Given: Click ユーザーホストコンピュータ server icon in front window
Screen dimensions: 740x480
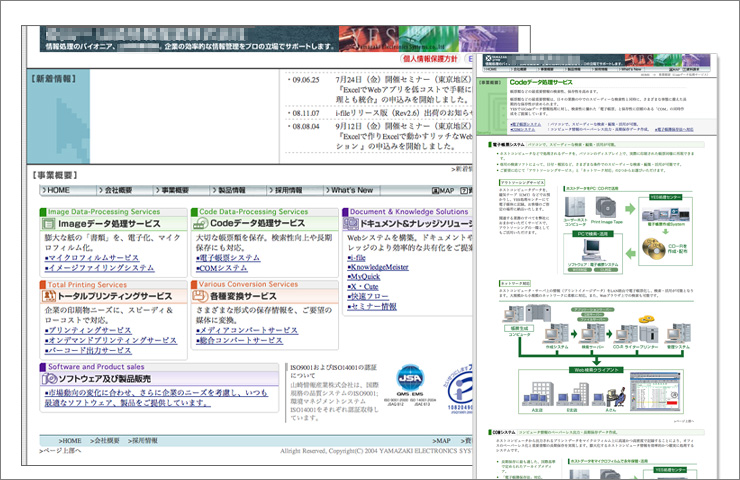Looking at the screenshot, I should tap(575, 207).
